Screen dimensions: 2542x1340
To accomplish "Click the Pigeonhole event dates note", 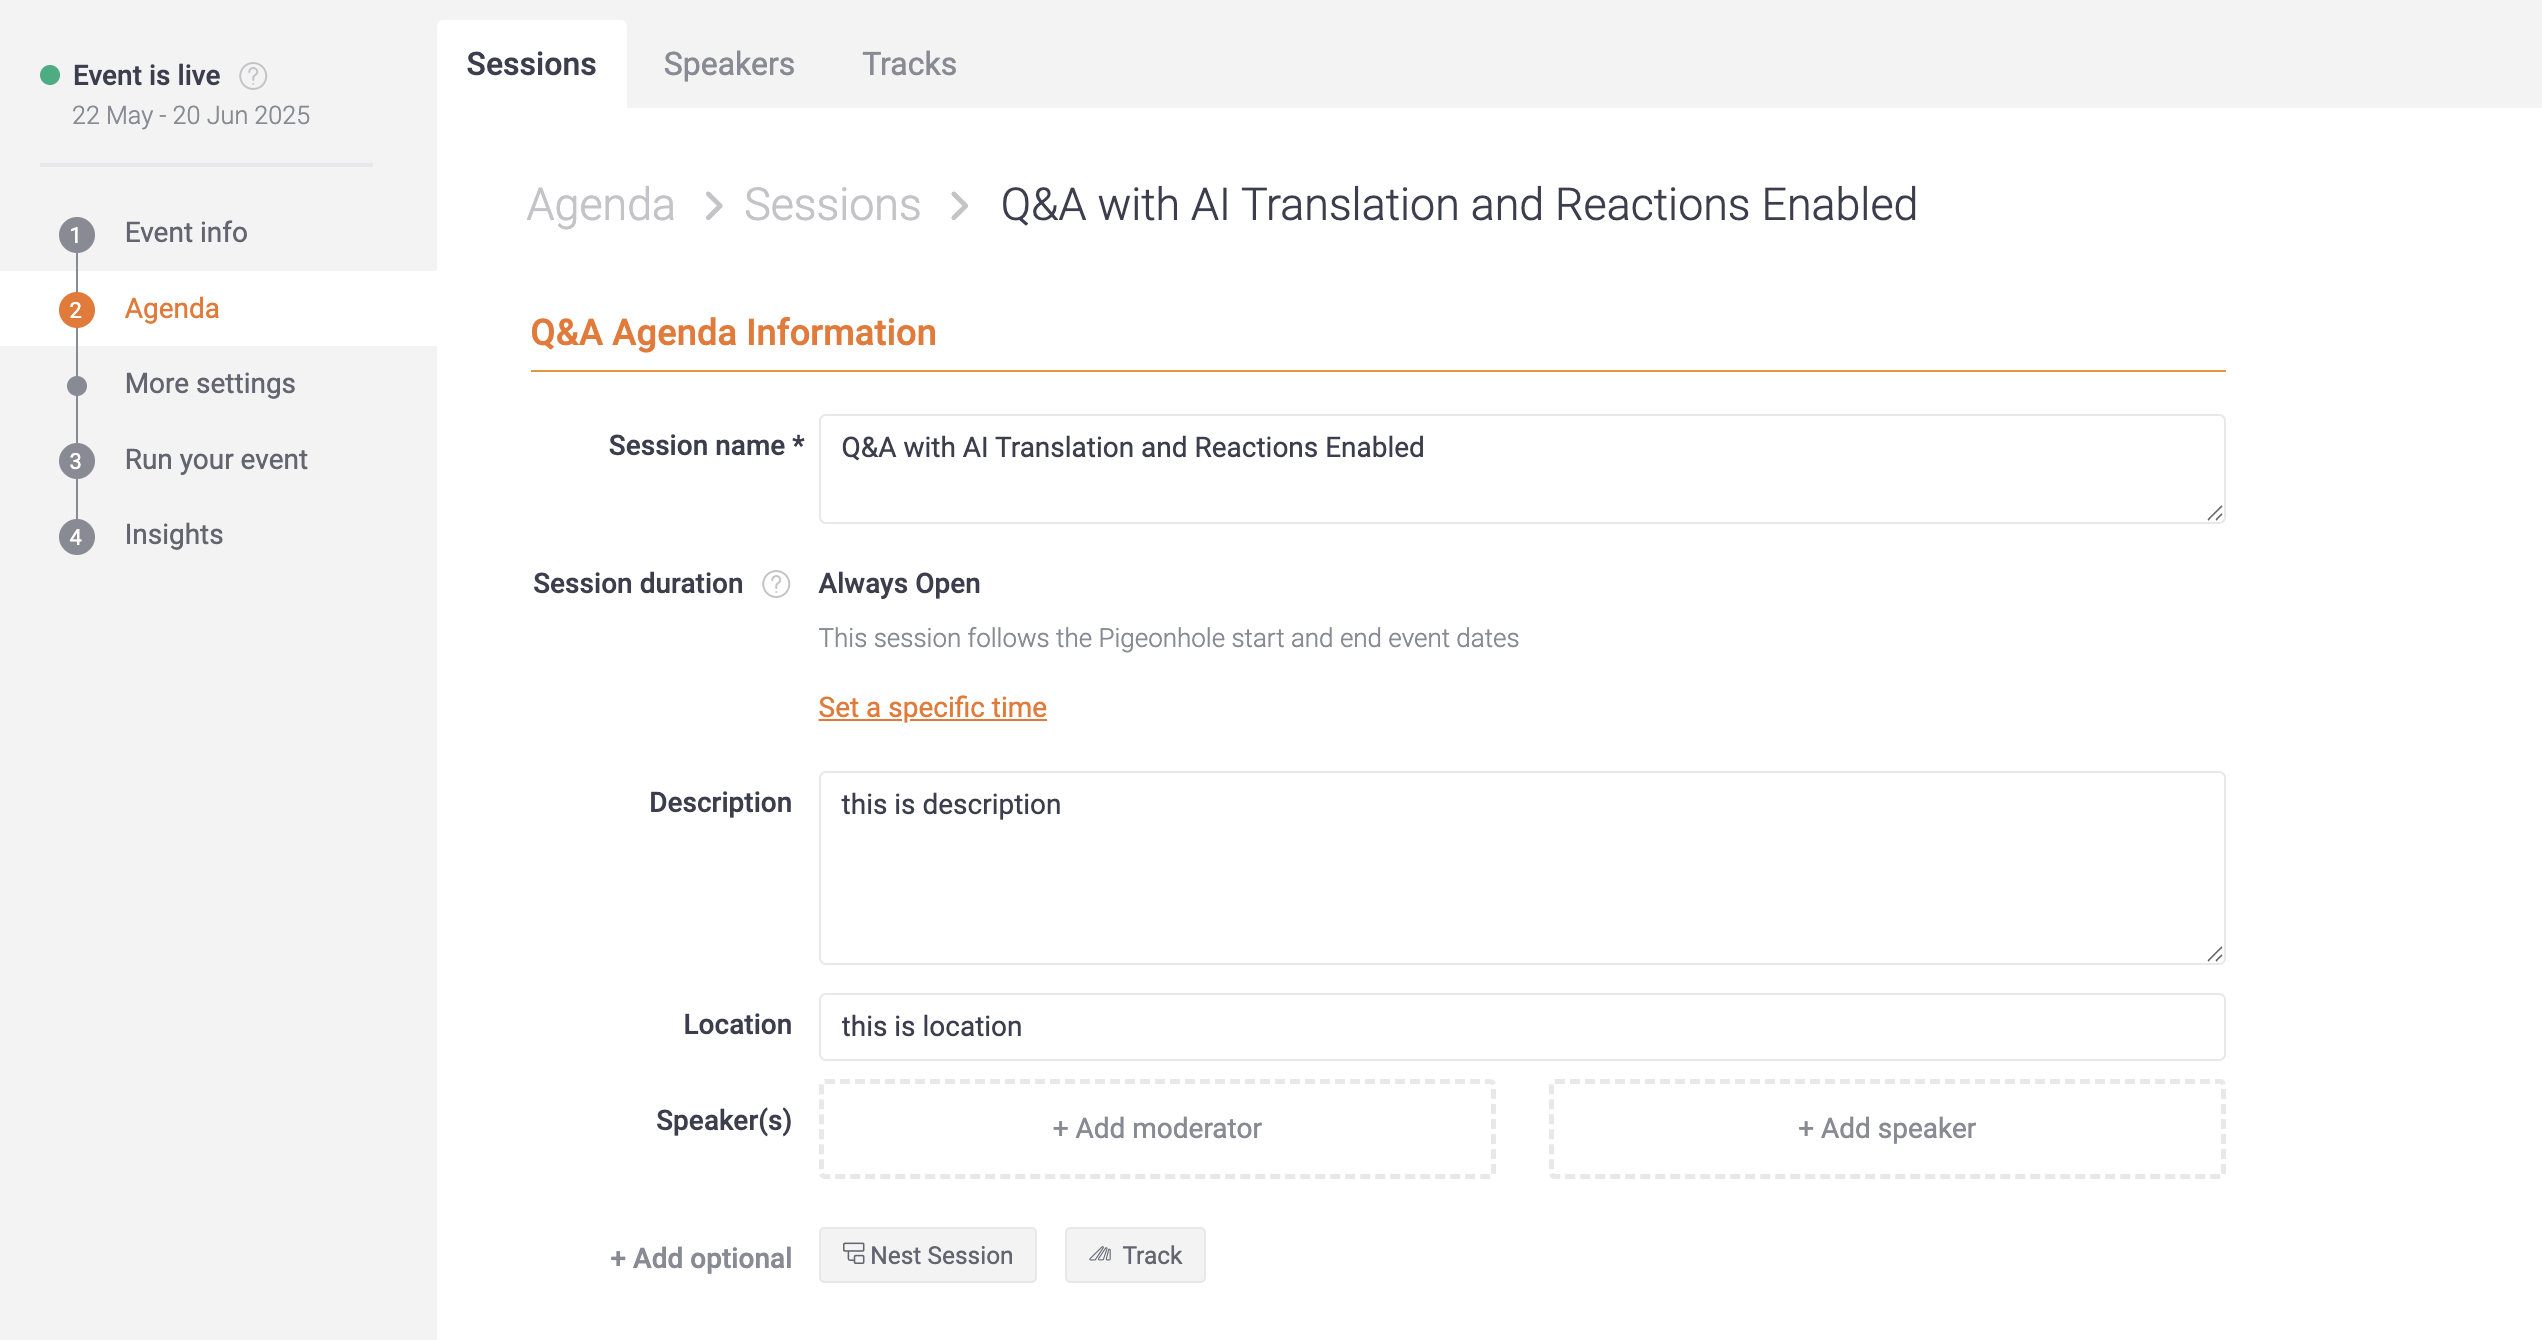I will point(1168,638).
